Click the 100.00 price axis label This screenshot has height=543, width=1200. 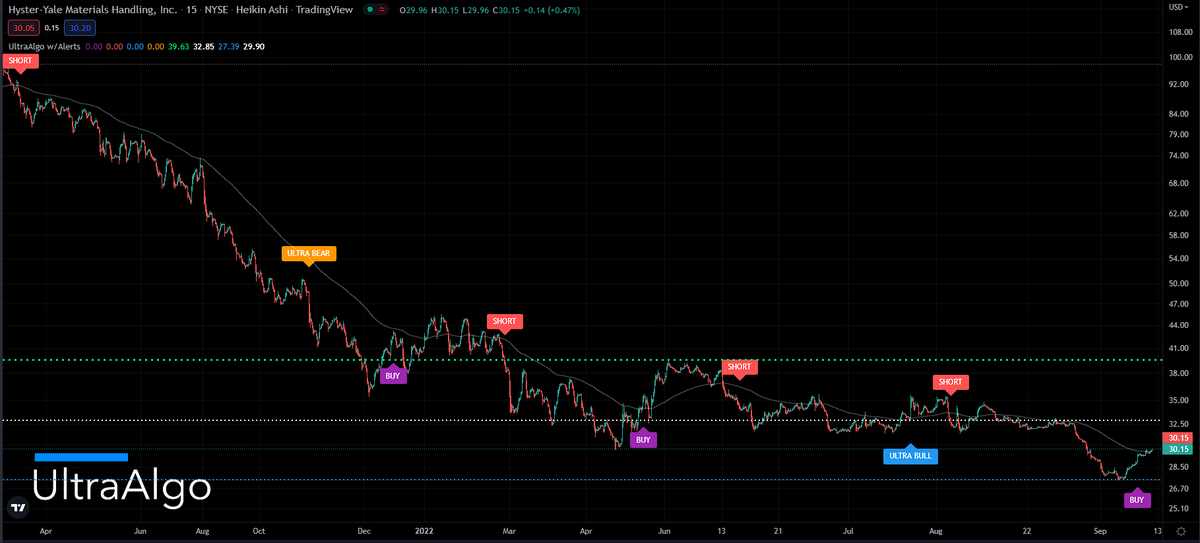coord(1178,57)
